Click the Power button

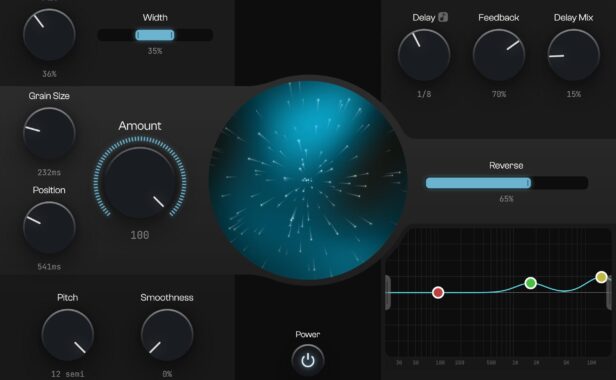click(x=308, y=360)
